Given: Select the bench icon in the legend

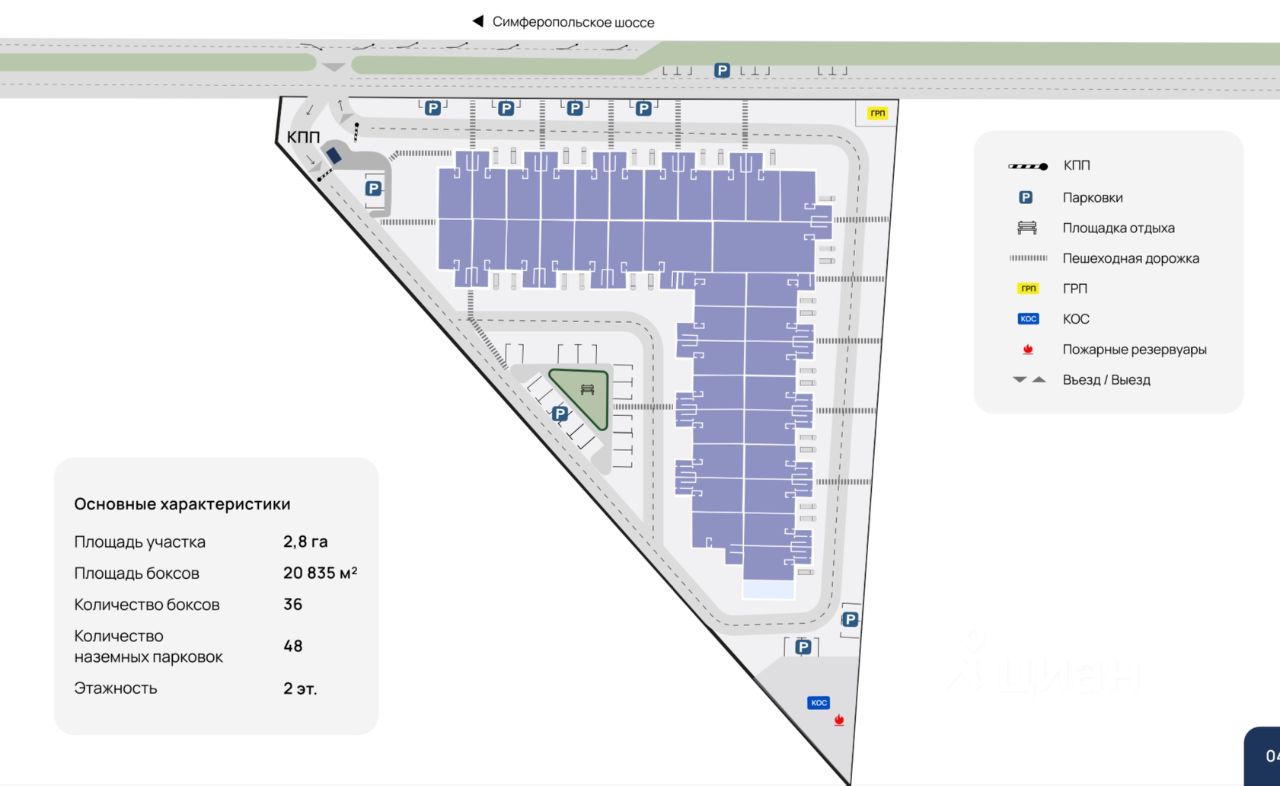Looking at the screenshot, I should [x=1027, y=228].
